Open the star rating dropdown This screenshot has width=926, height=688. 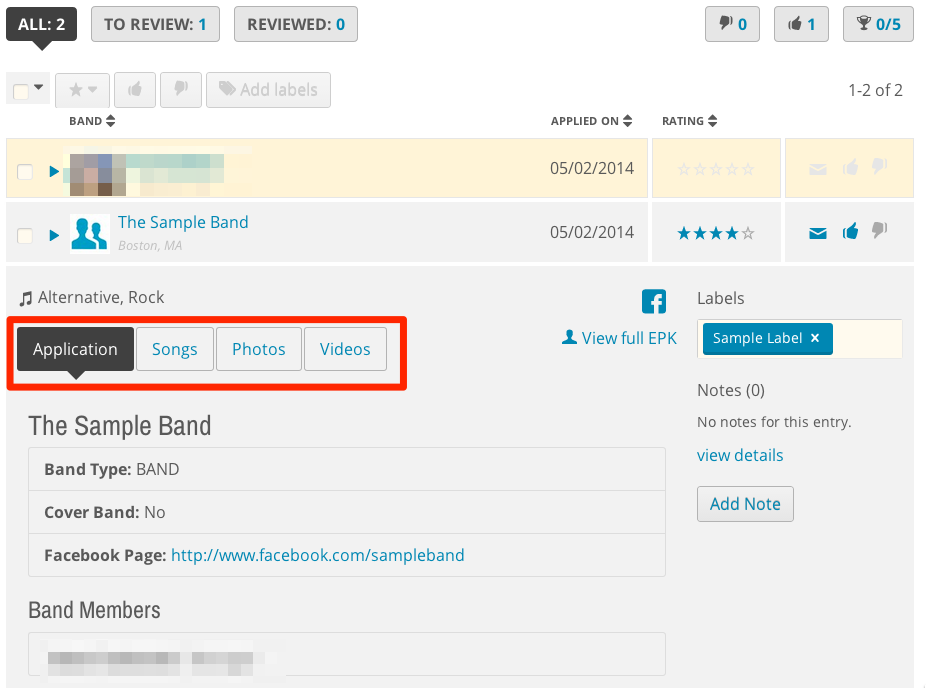82,90
